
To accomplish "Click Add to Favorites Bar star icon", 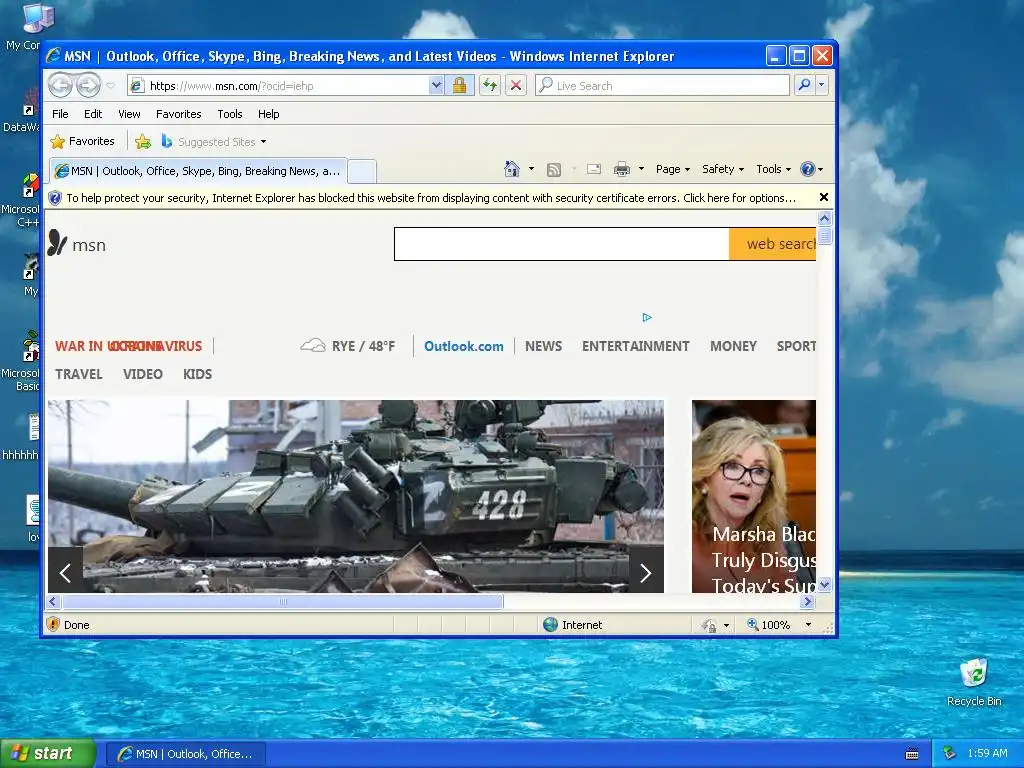I will (143, 141).
